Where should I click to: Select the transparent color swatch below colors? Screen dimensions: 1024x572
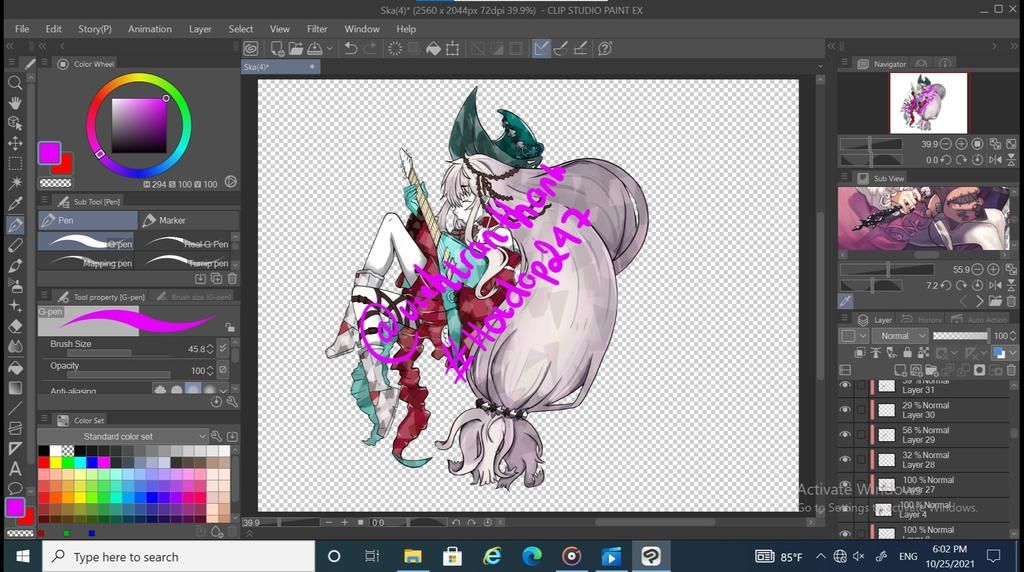(55, 183)
